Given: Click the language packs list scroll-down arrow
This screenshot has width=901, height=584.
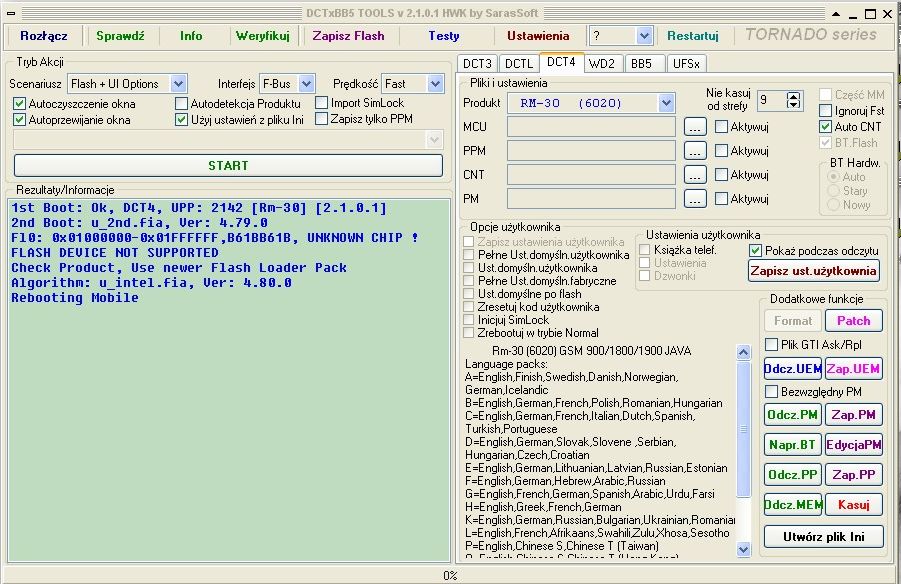Looking at the screenshot, I should click(744, 549).
